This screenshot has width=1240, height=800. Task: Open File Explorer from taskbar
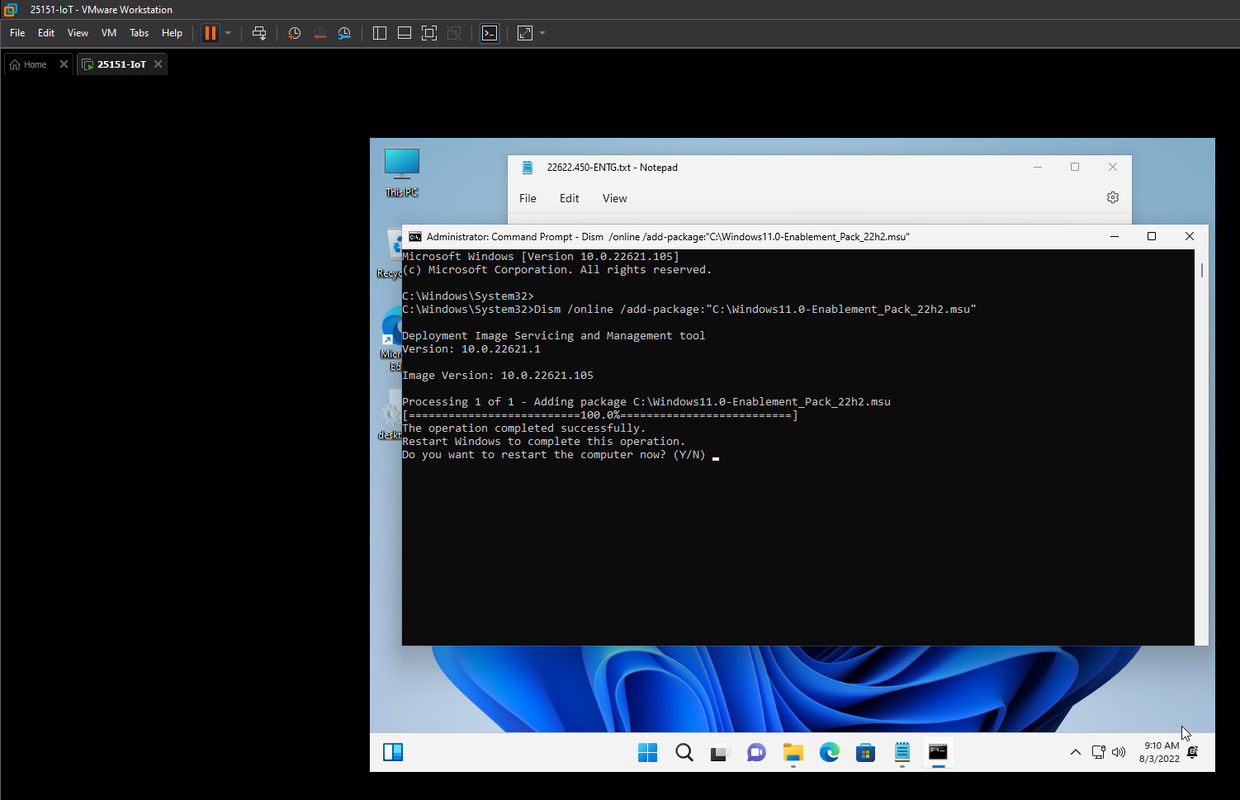pyautogui.click(x=793, y=752)
